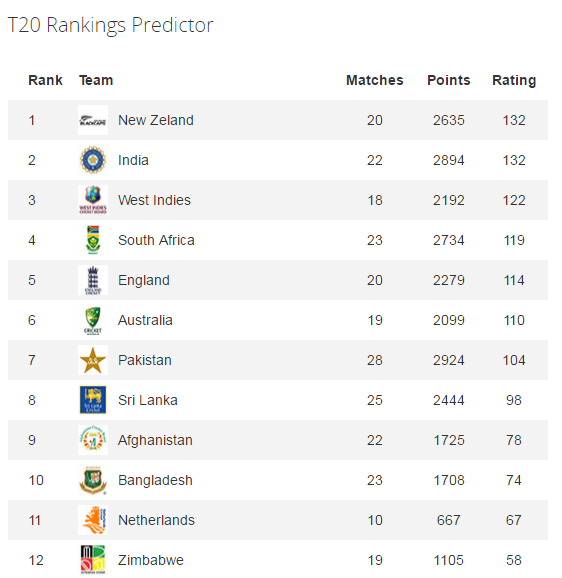Click the Netherlands orange lion logo
This screenshot has height=578, width=562.
[x=93, y=520]
